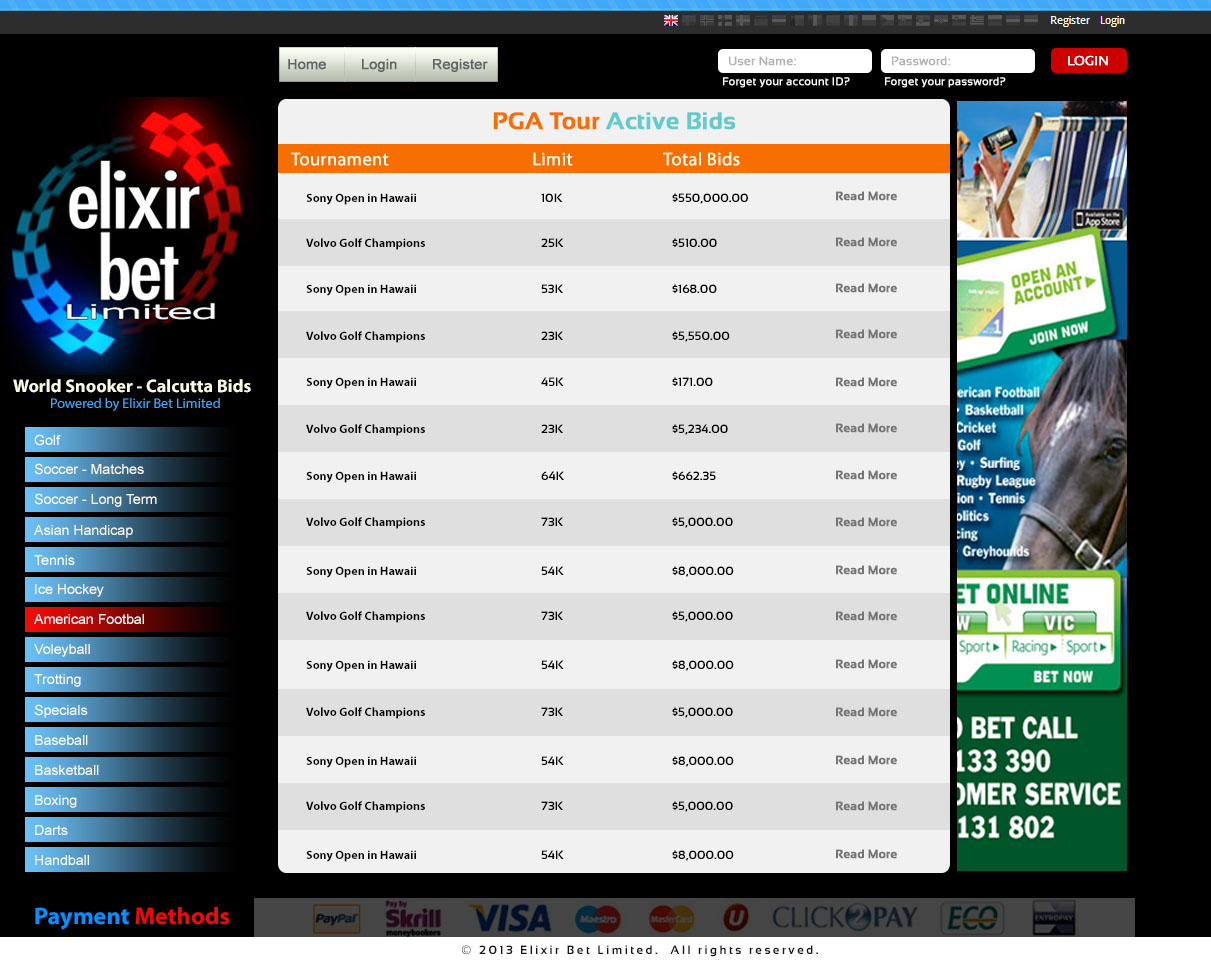Click the Open An Account Join Now banner
The image size is (1211, 973).
click(1036, 300)
